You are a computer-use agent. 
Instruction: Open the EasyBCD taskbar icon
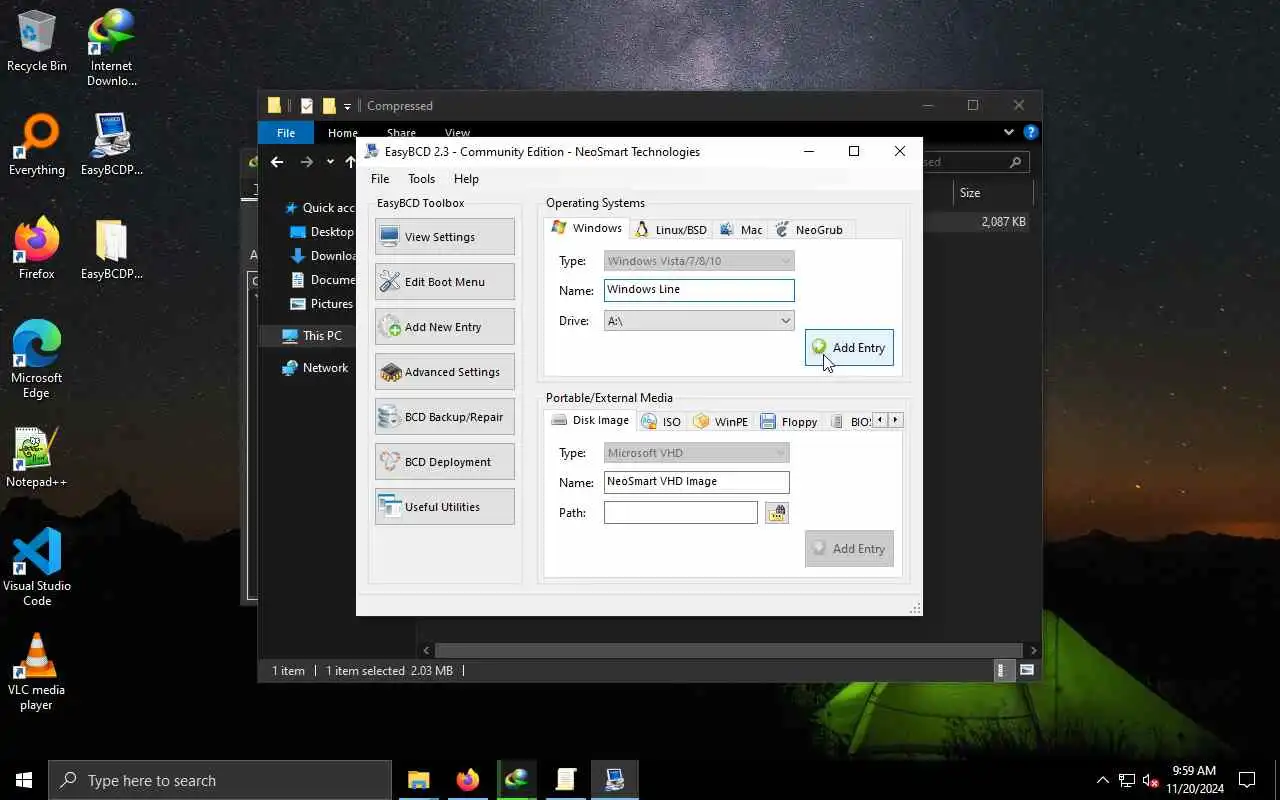point(614,780)
